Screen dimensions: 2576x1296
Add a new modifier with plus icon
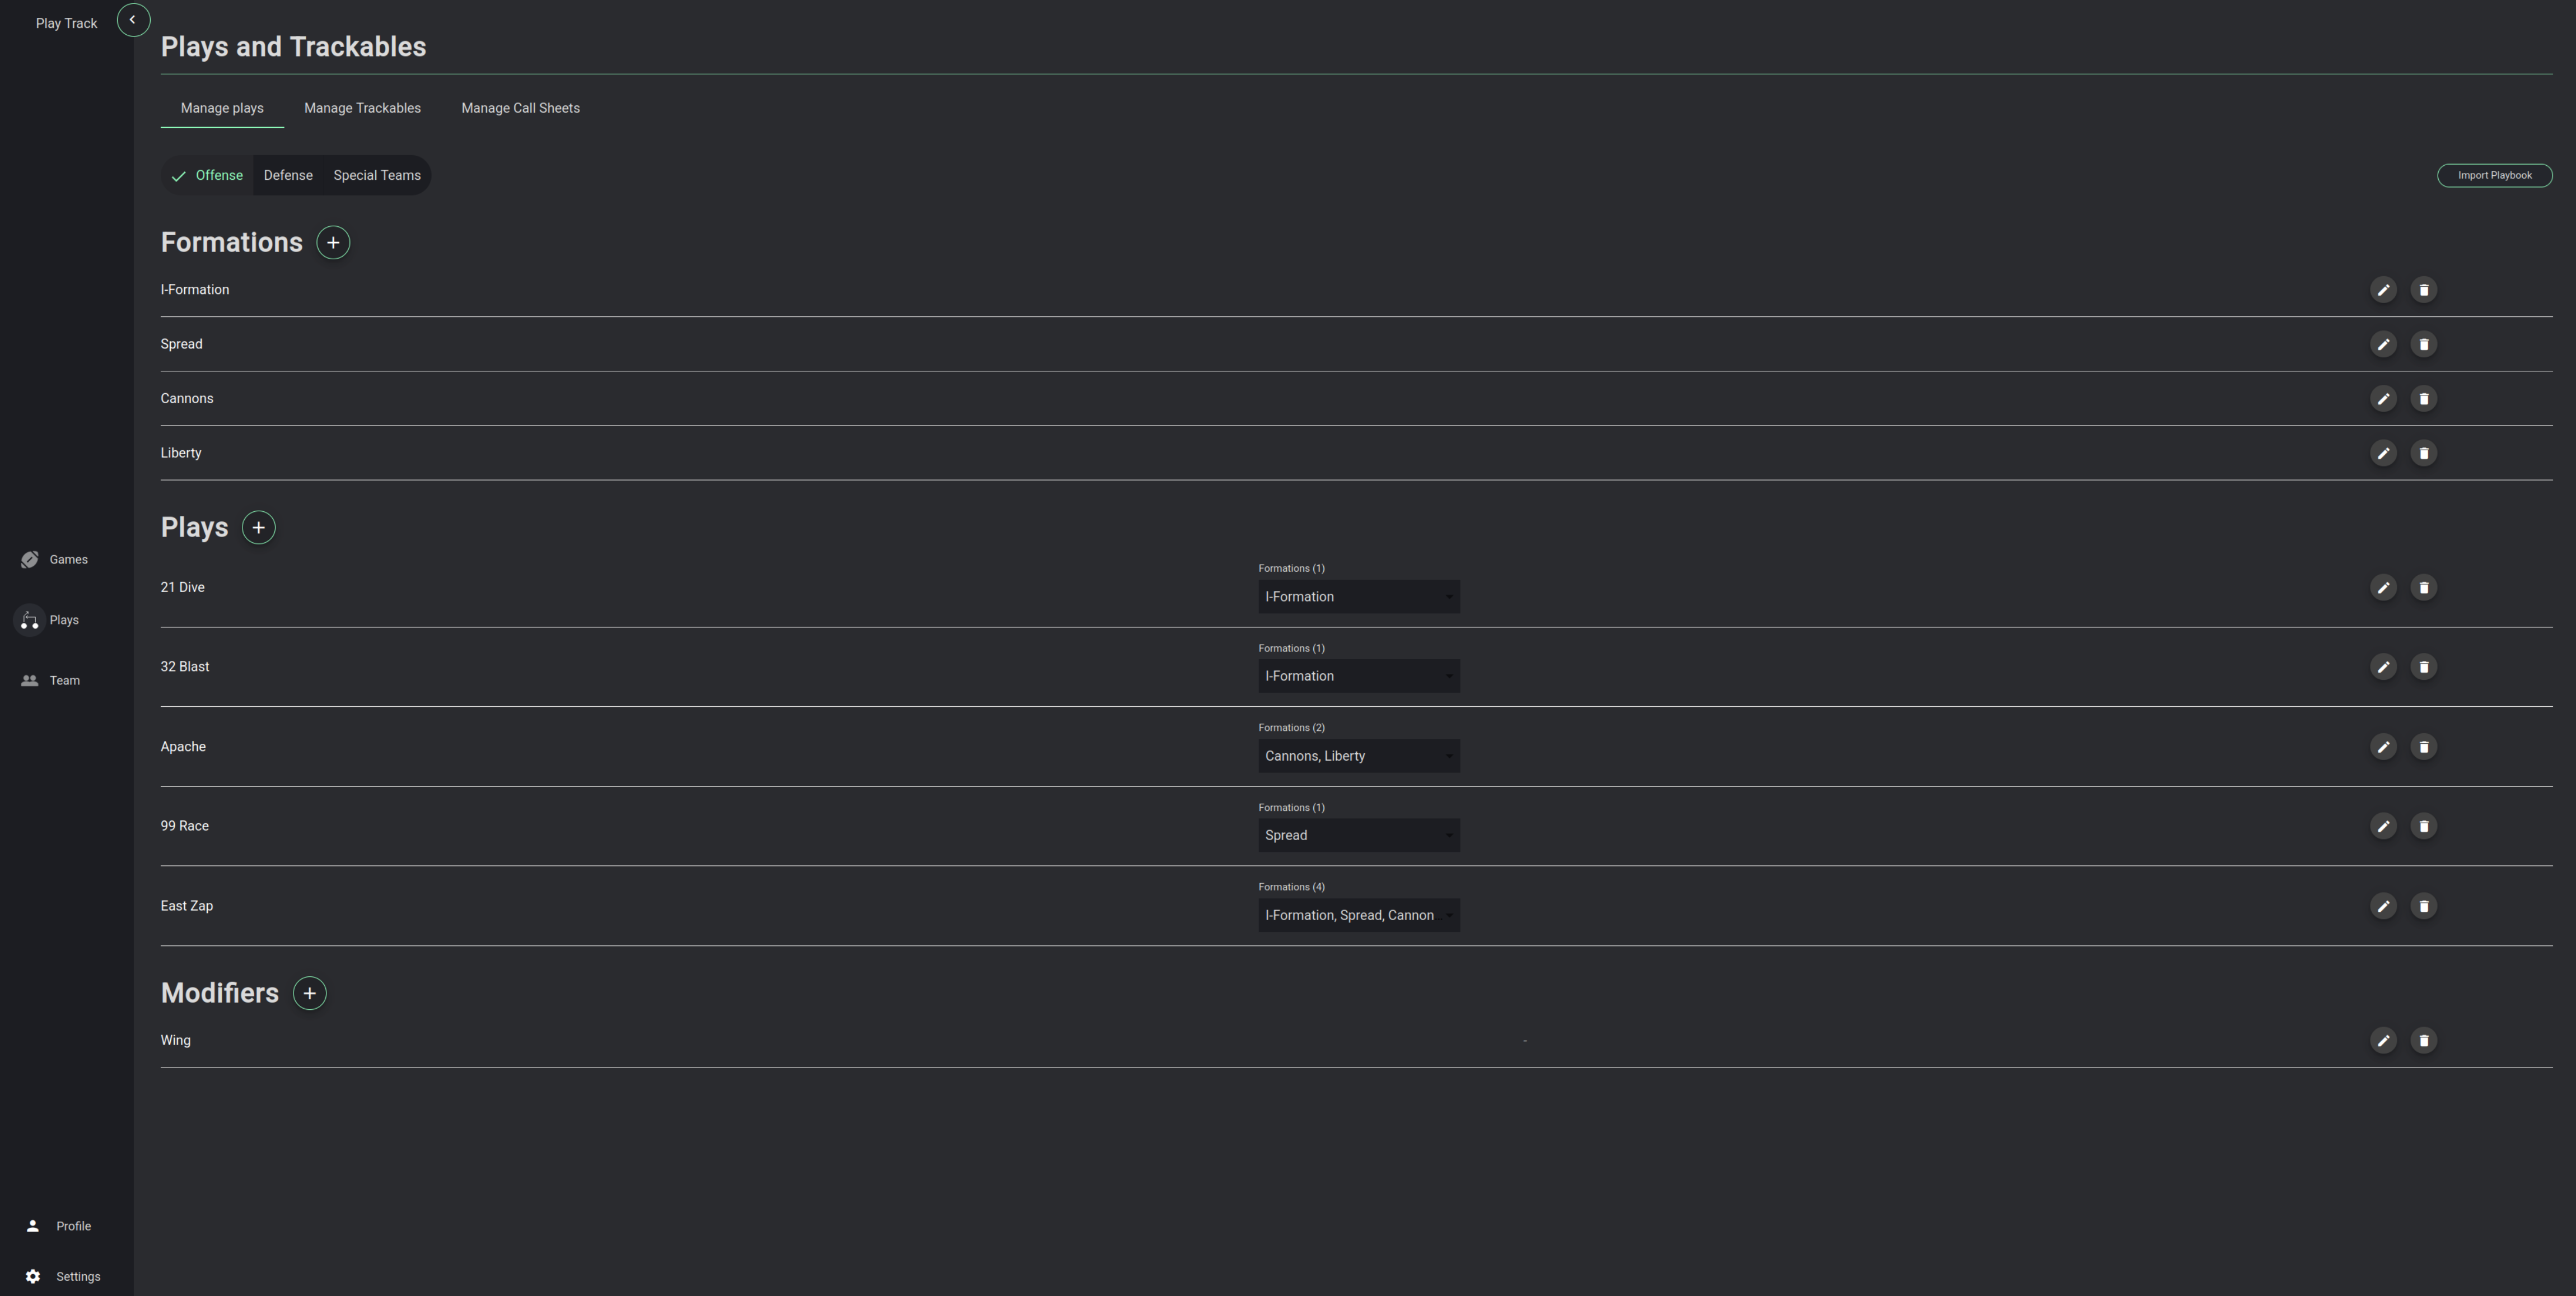coord(310,993)
